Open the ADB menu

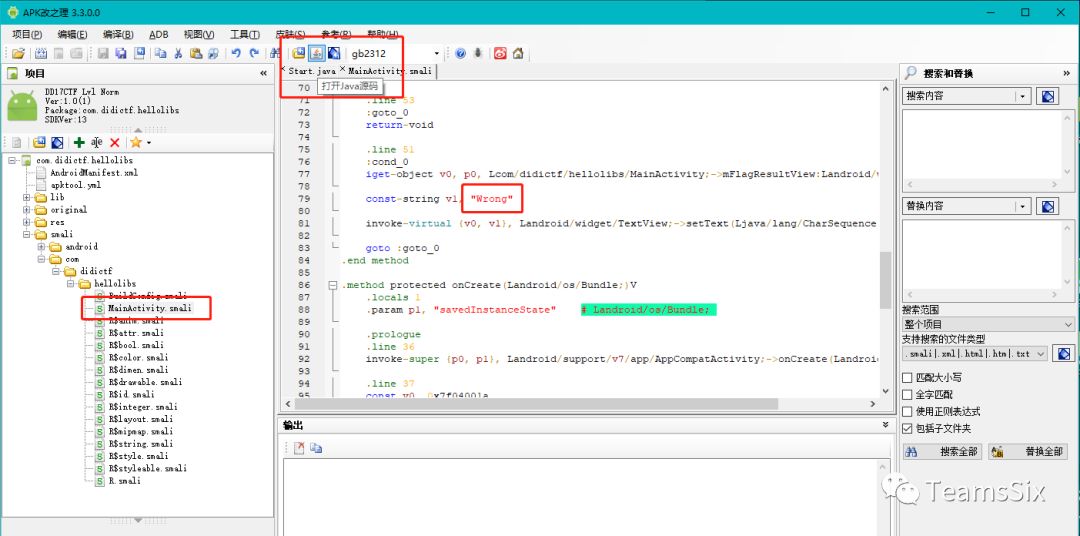coord(158,34)
